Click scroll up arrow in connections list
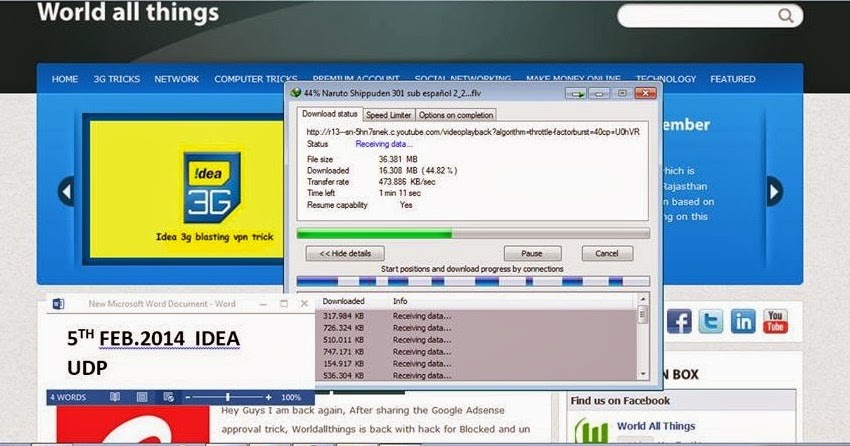 click(x=643, y=299)
